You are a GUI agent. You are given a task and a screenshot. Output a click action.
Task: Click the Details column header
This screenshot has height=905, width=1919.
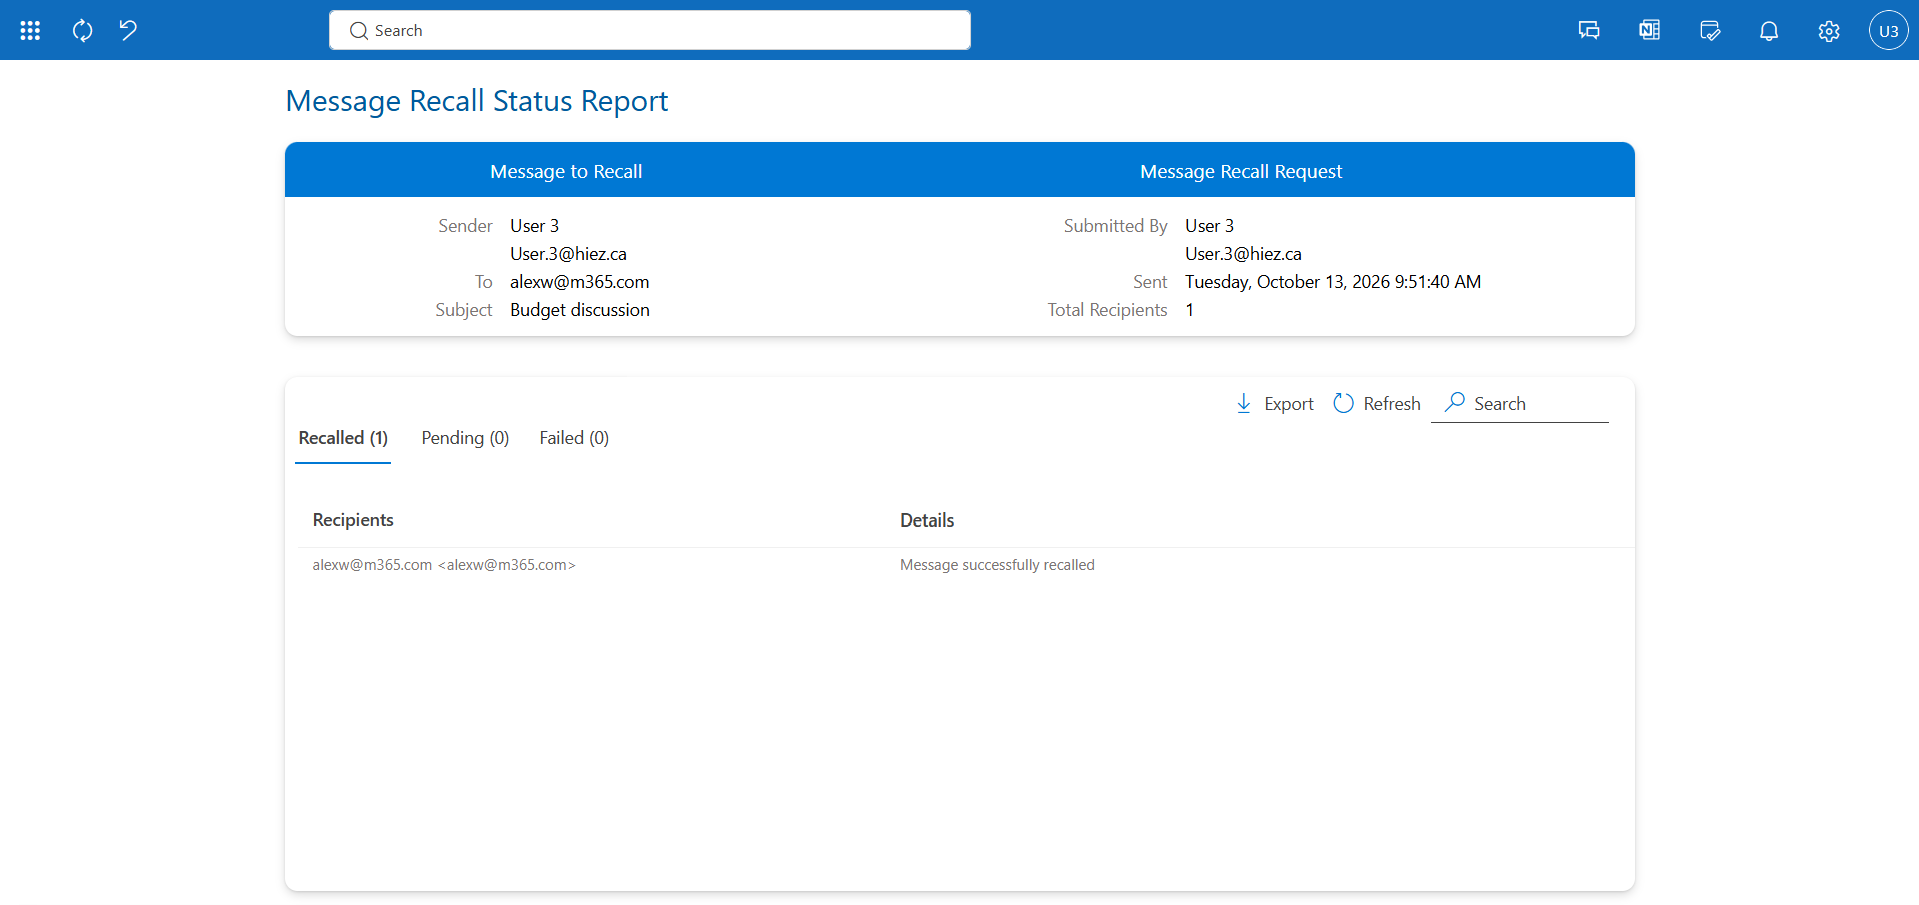(x=927, y=520)
